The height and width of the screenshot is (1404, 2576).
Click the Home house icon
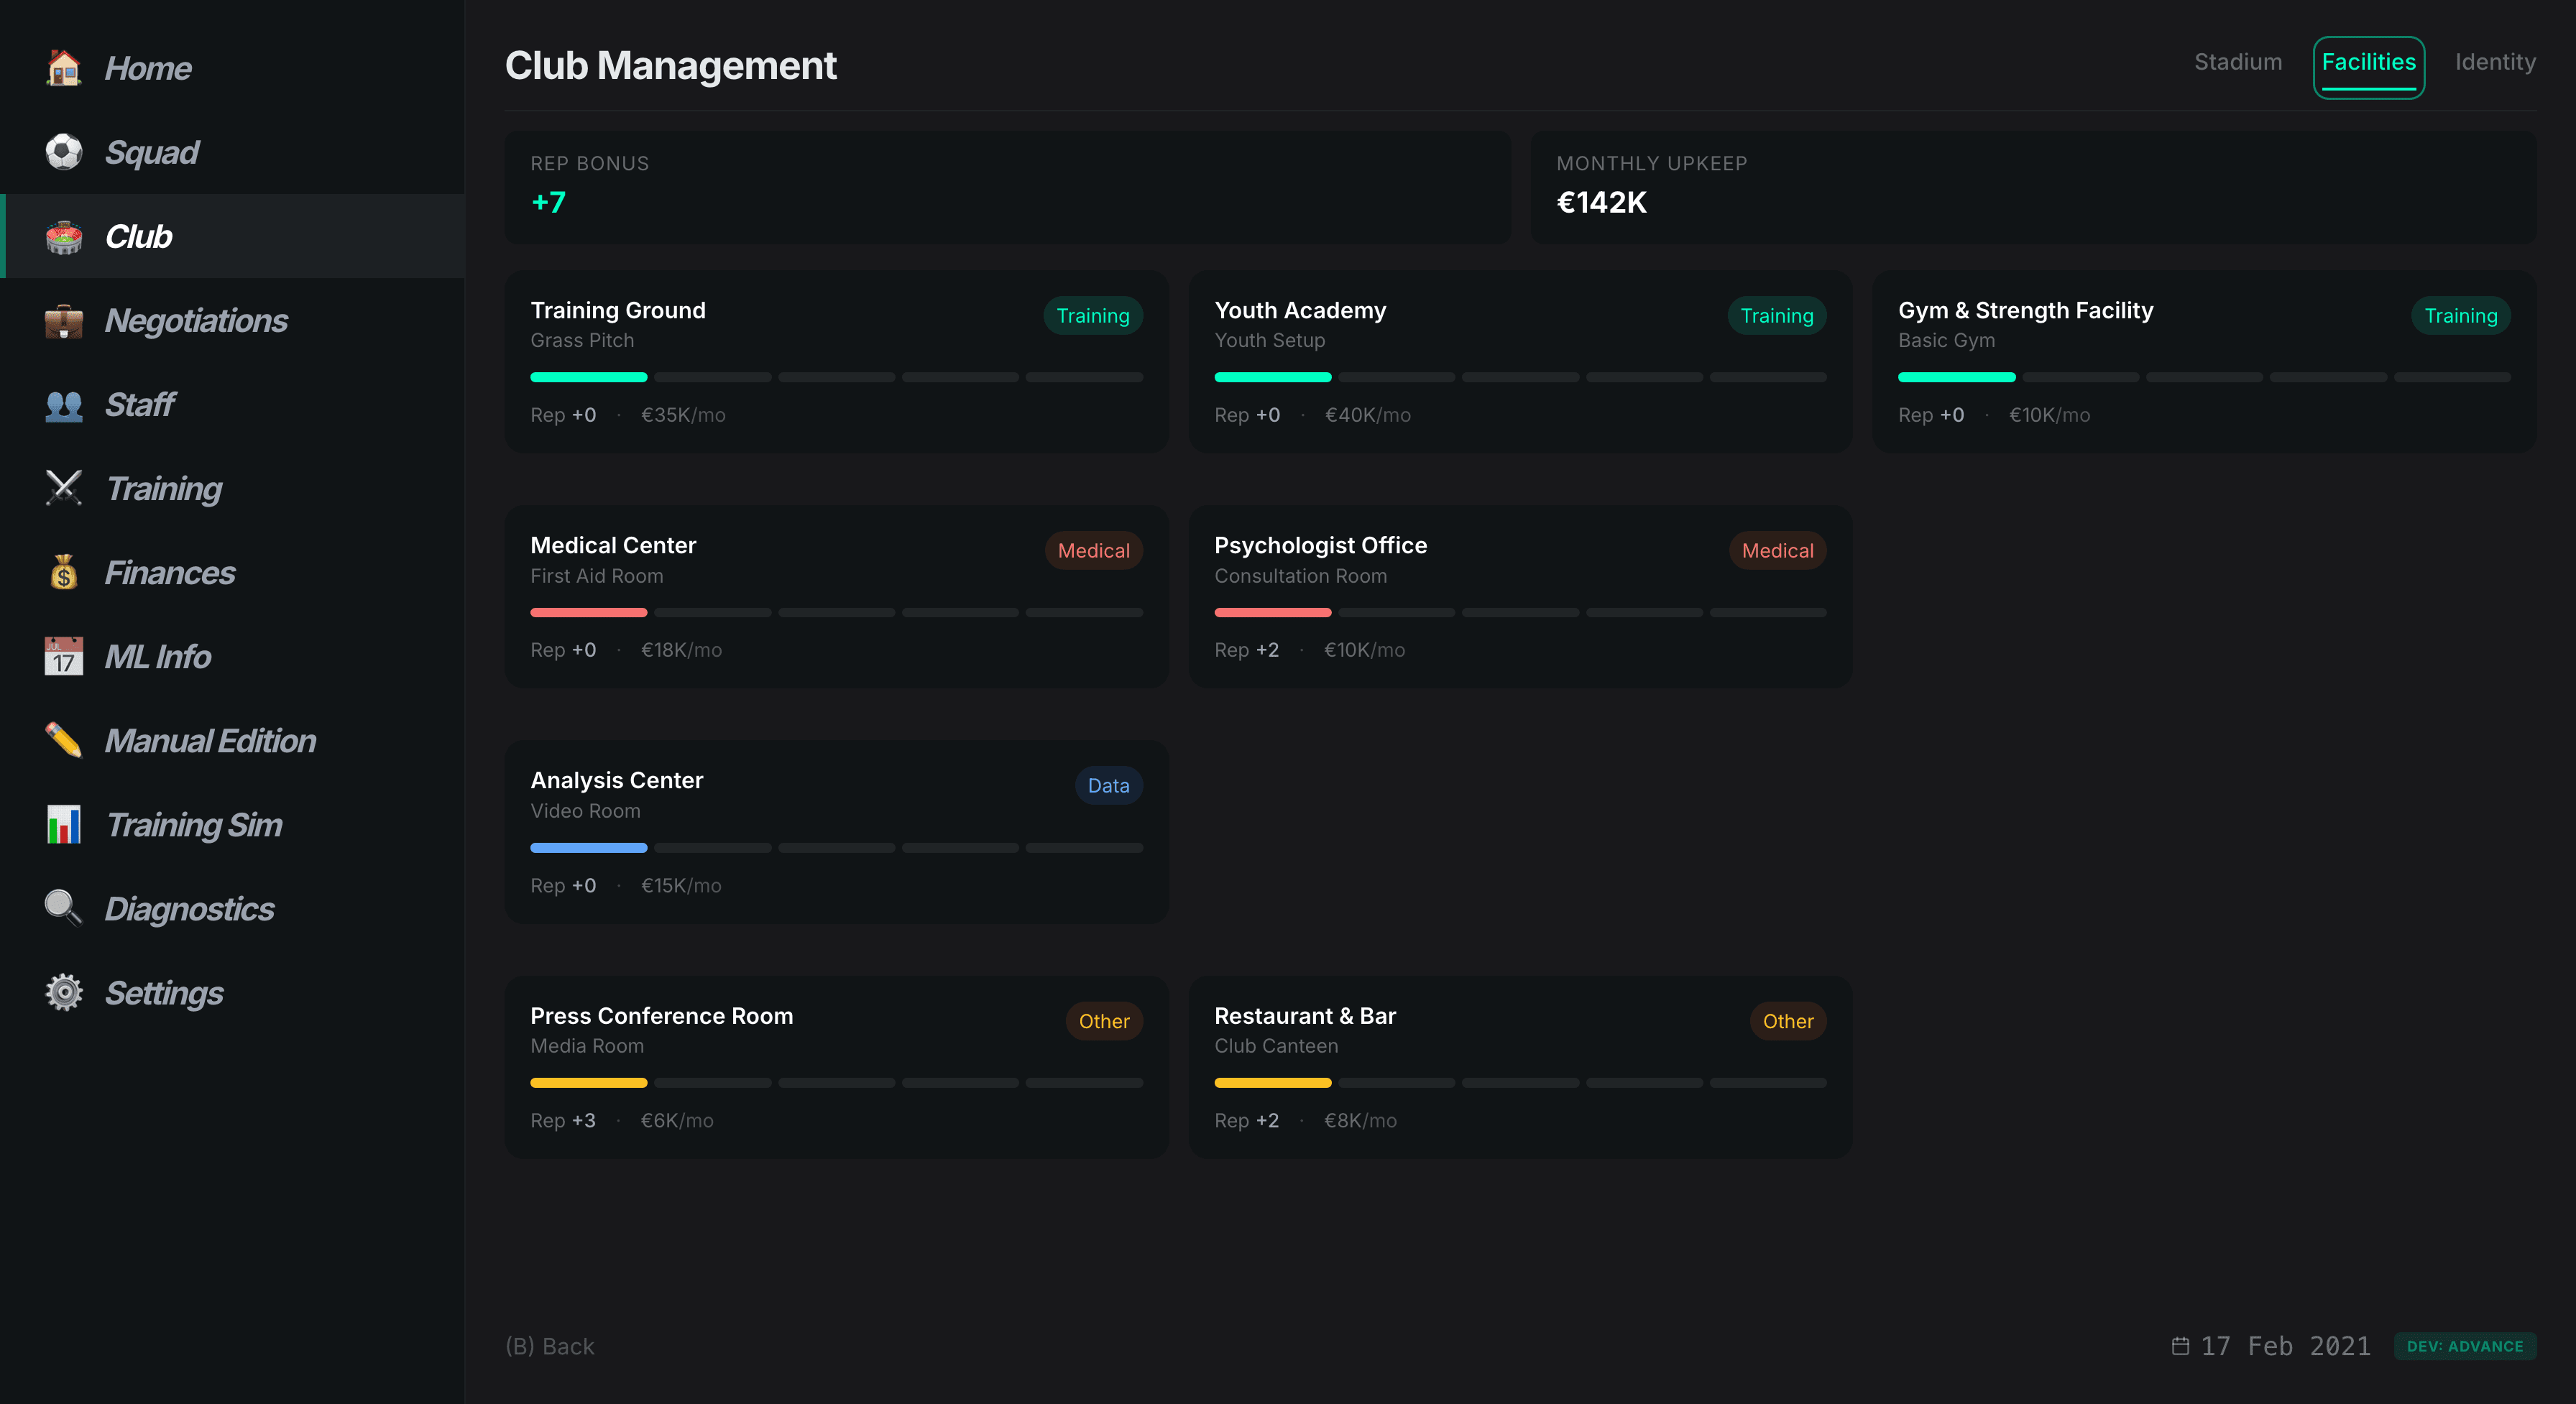point(64,68)
